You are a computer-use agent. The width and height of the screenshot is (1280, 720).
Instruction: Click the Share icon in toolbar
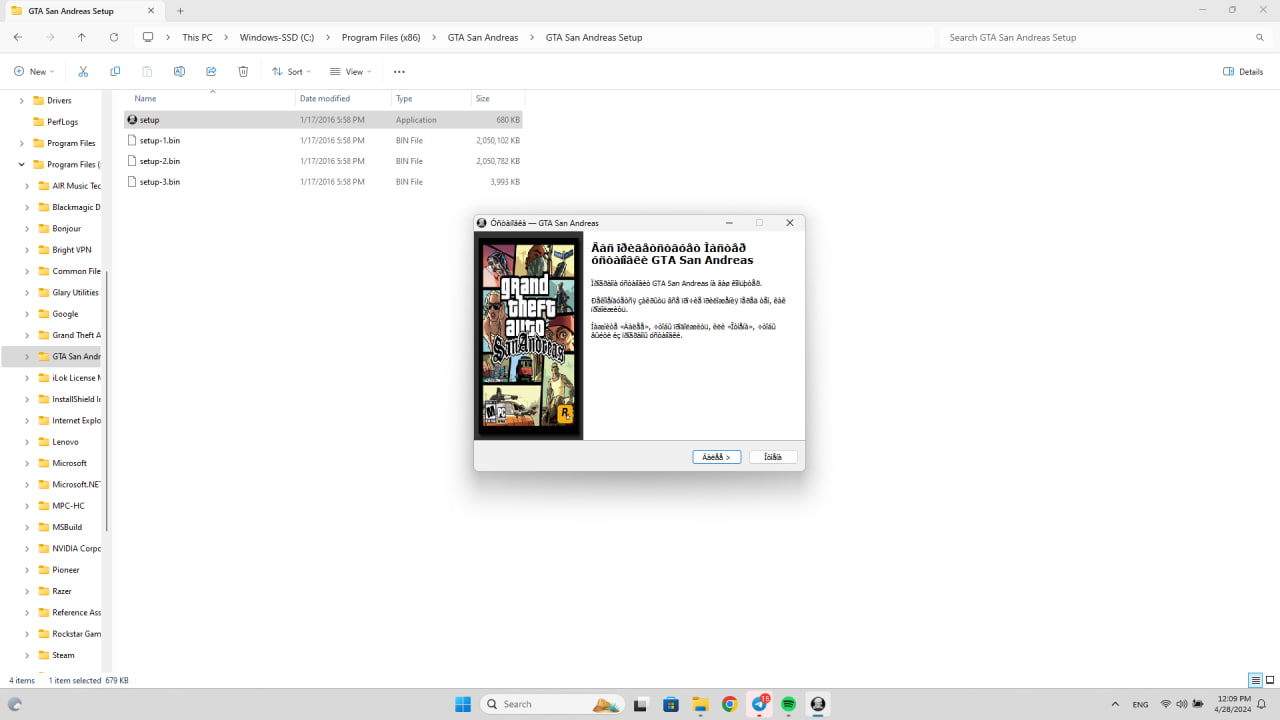click(211, 72)
